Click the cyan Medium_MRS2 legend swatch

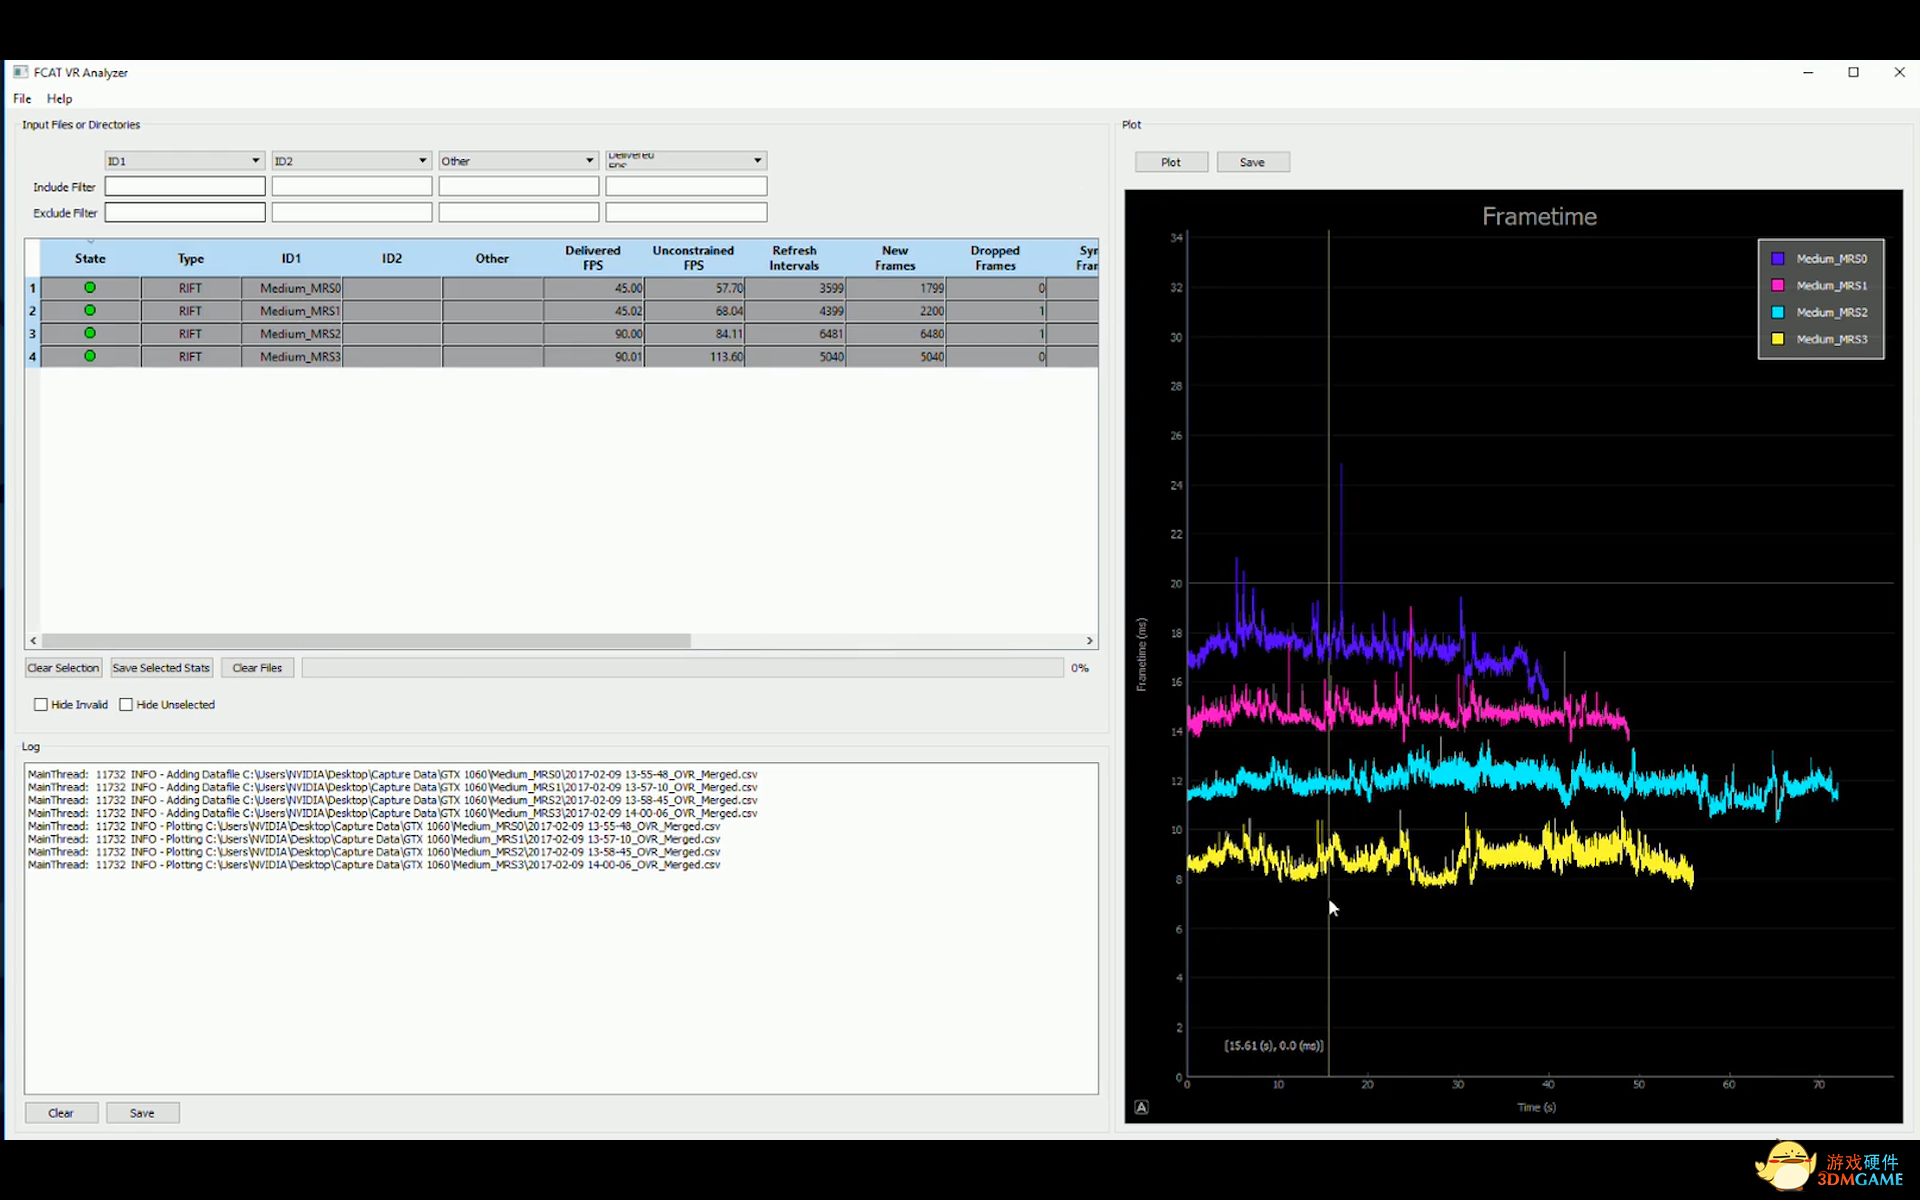tap(1778, 312)
